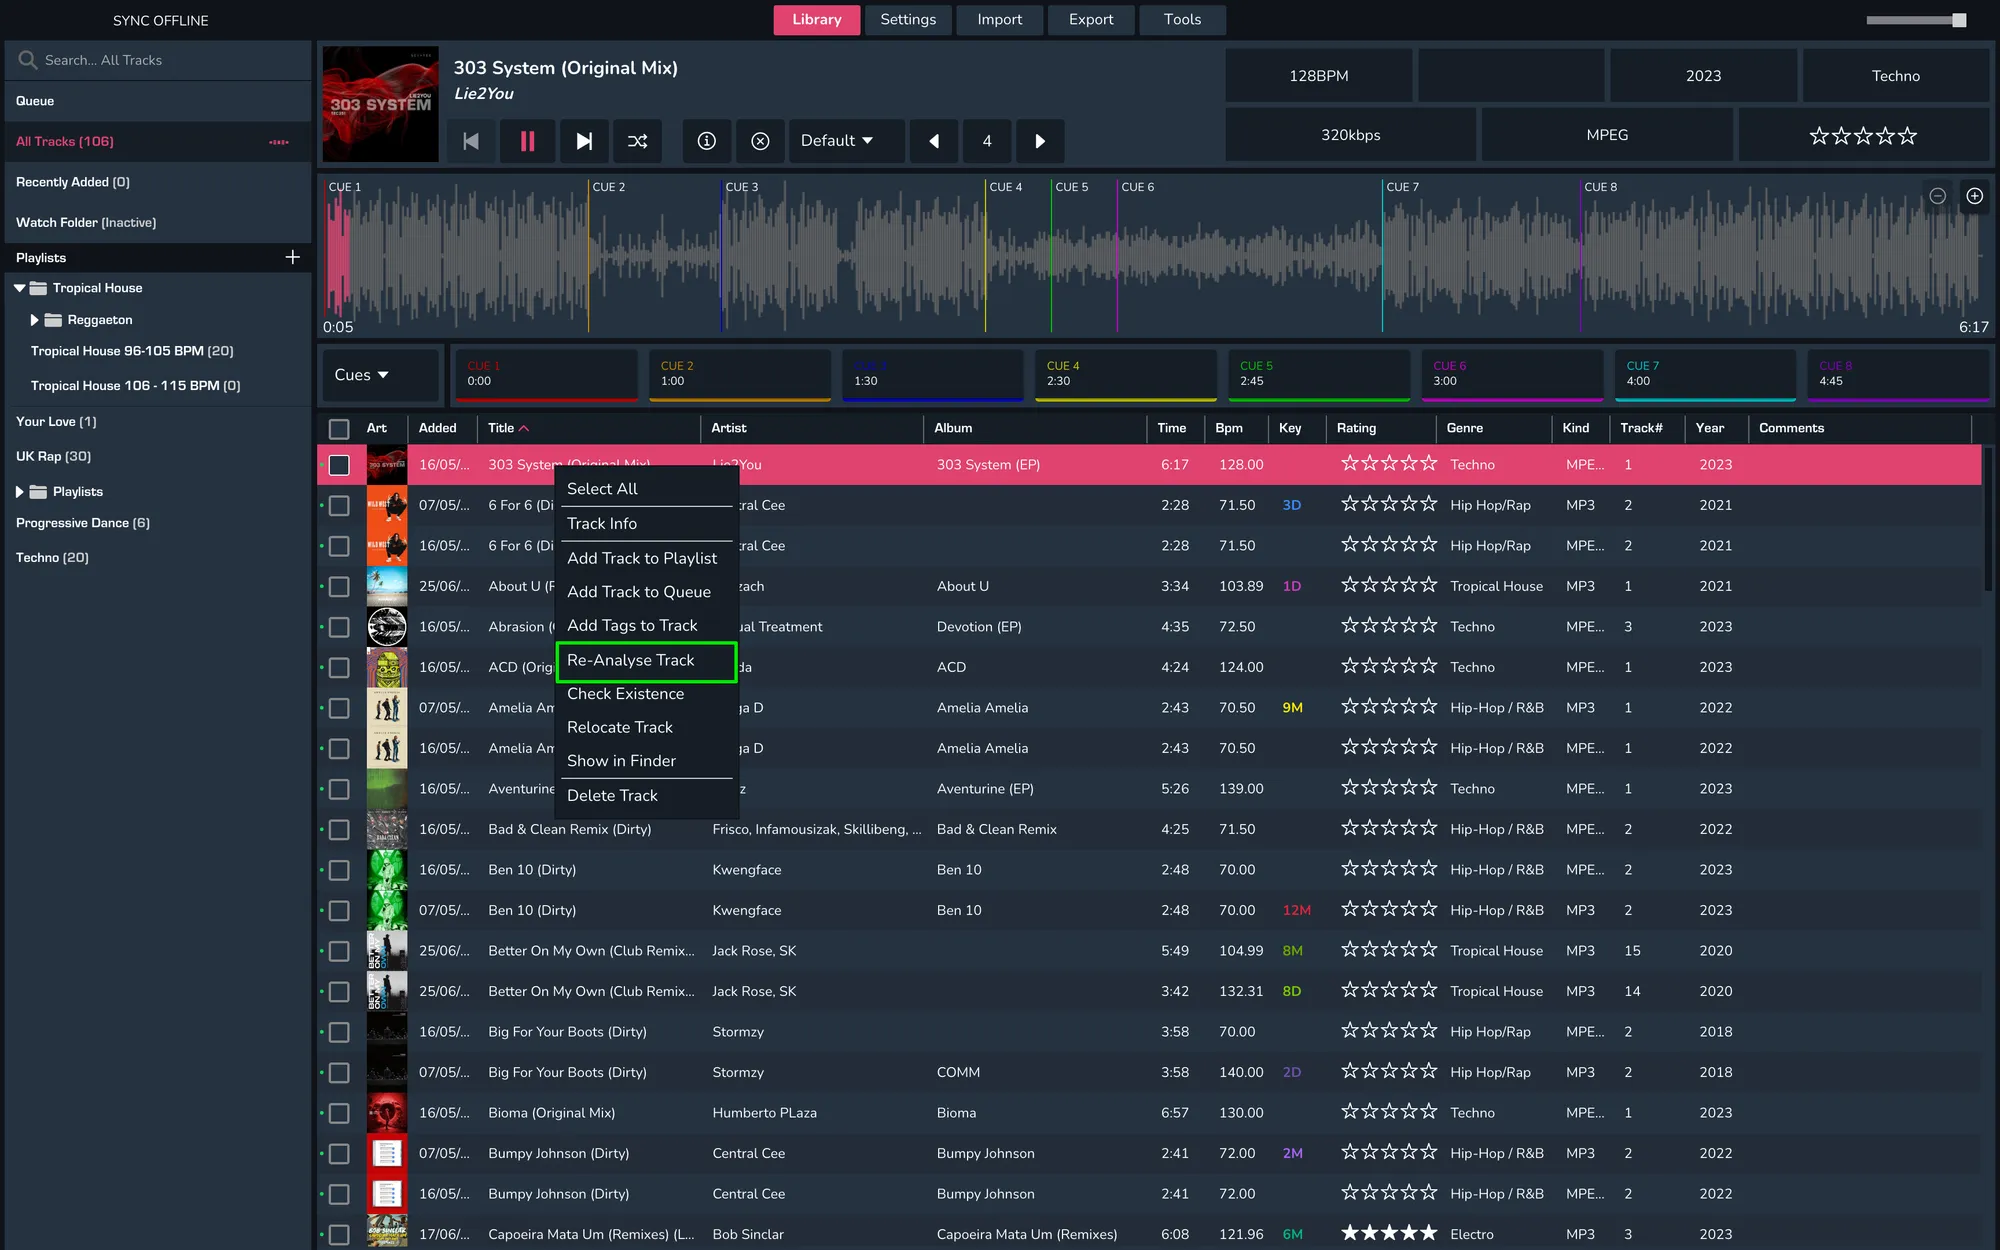This screenshot has width=2000, height=1250.
Task: Tick the checkbox for Ben 10 (Dirty) first row
Action: [x=339, y=870]
